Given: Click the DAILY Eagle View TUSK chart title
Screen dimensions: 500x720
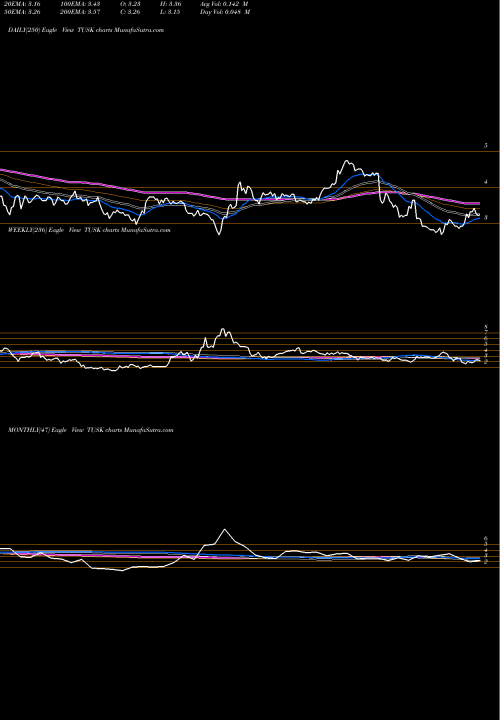Looking at the screenshot, I should [86, 30].
